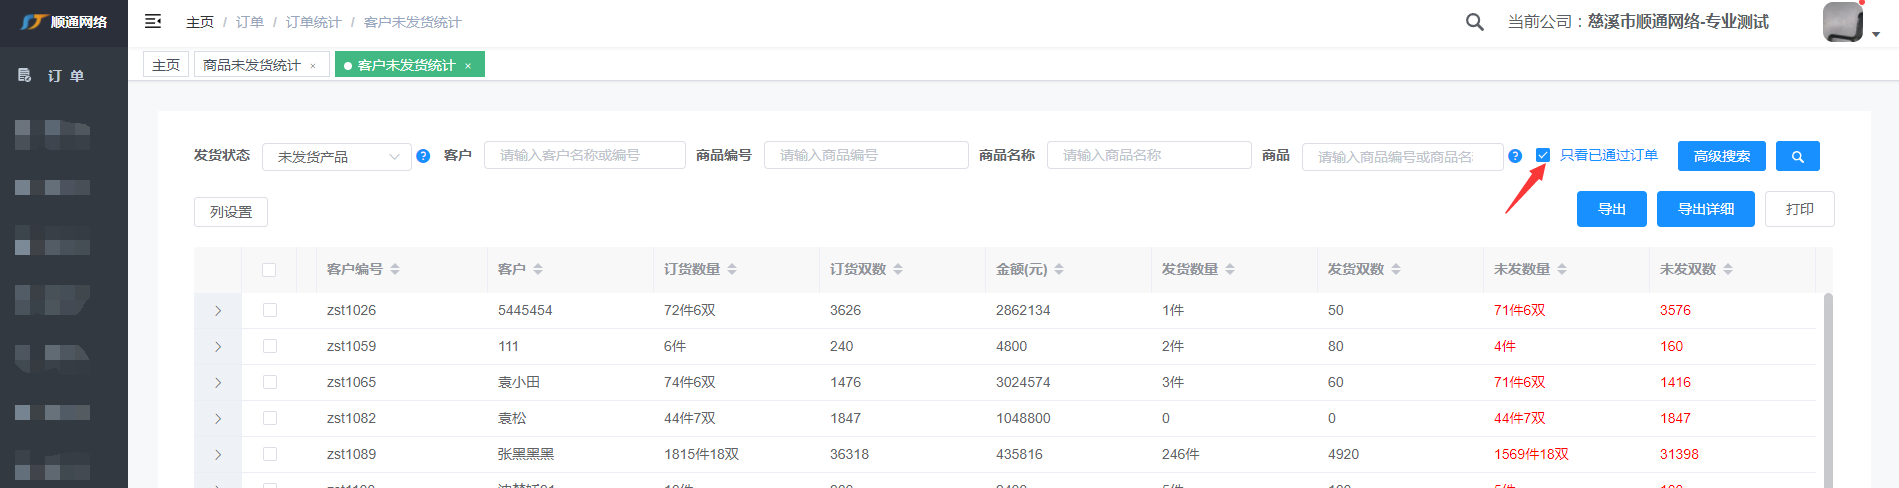The image size is (1899, 488).
Task: Open the 发货状态 dropdown
Action: pos(336,157)
